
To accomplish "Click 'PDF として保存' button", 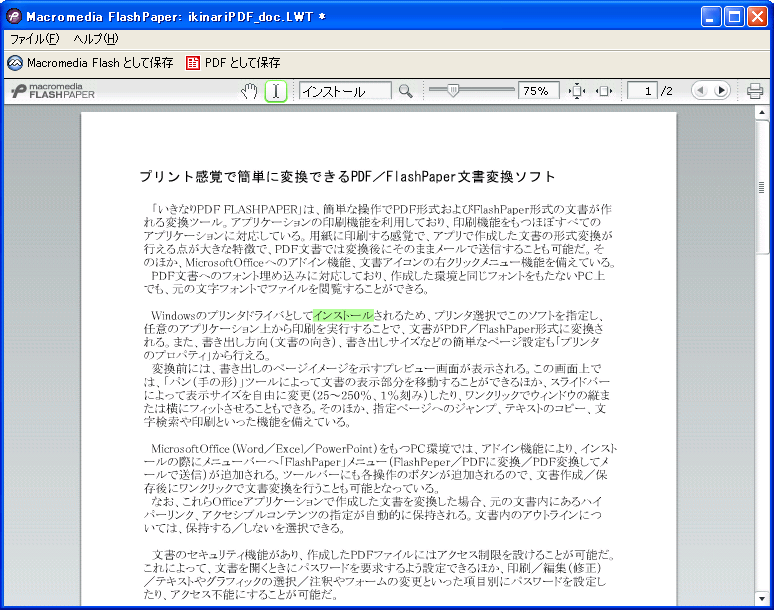I will coord(233,63).
